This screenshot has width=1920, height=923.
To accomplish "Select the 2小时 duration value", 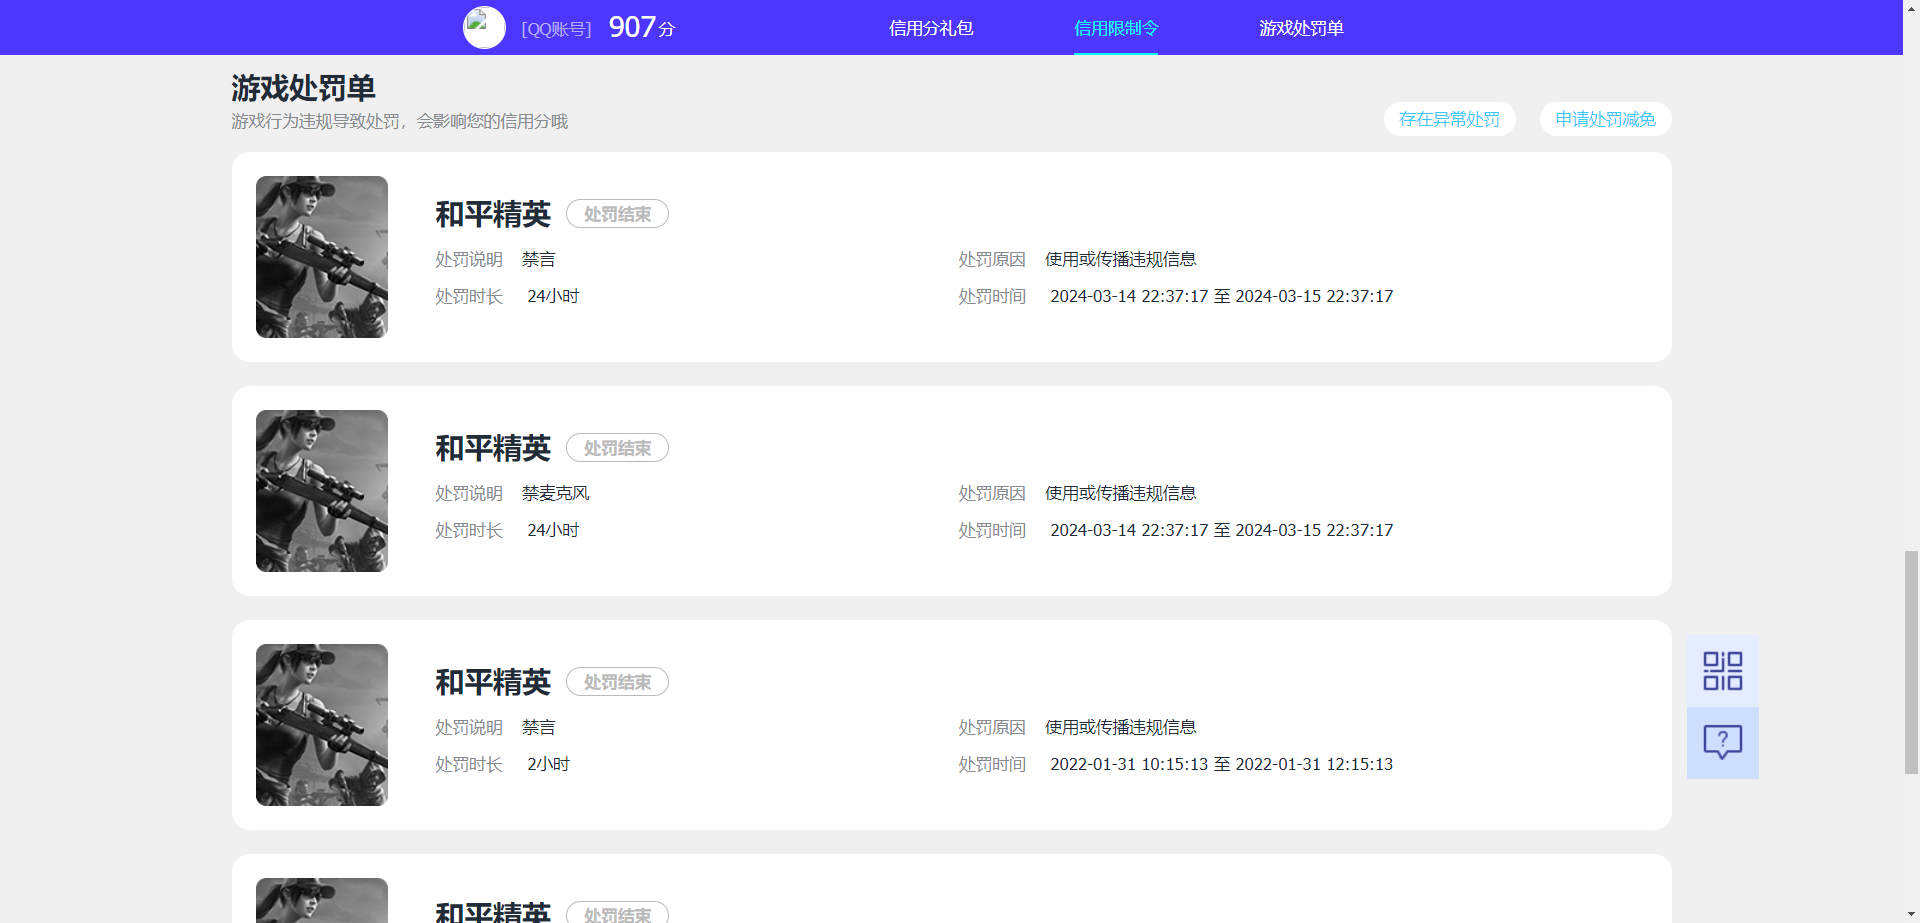I will click(548, 764).
